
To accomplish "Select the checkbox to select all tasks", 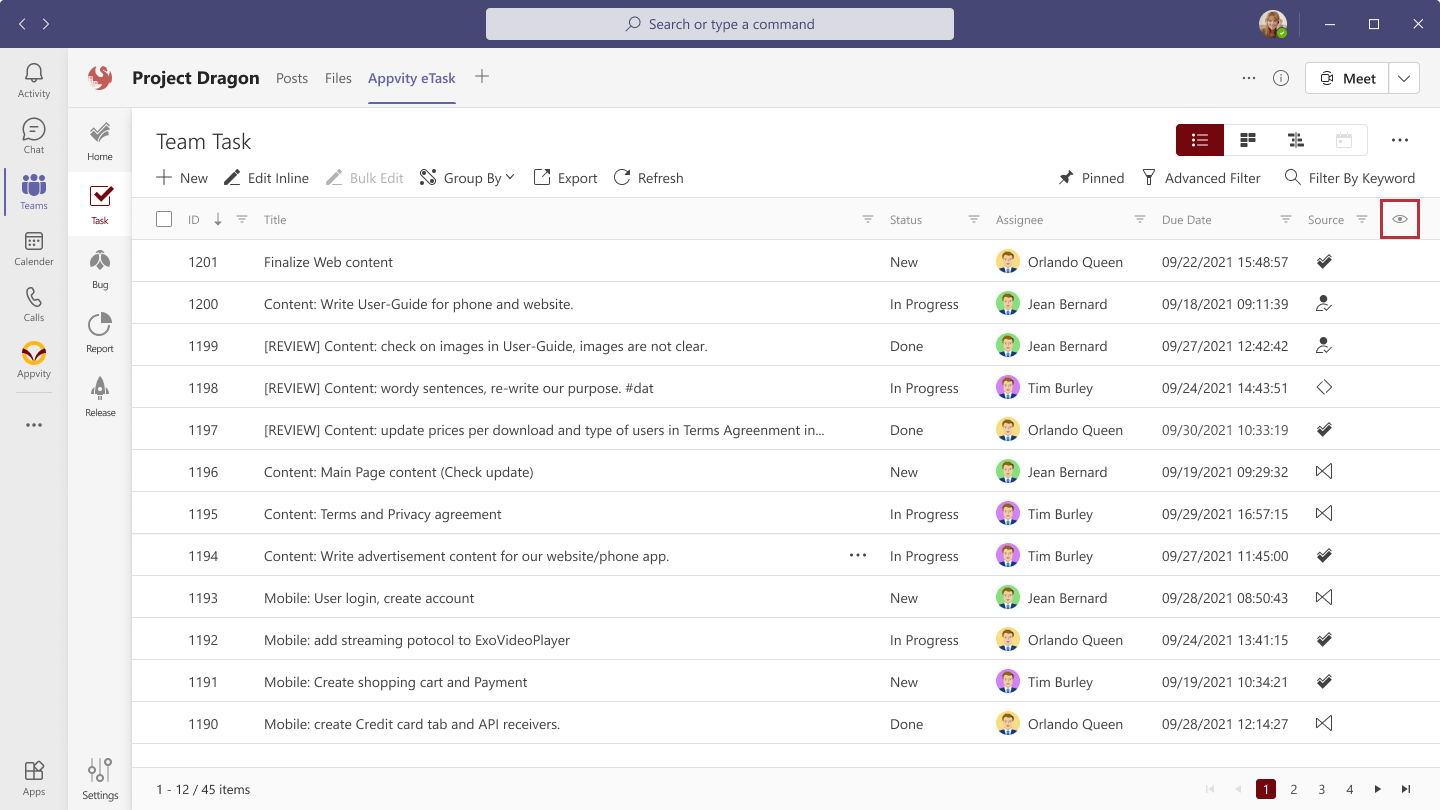I will pos(164,218).
